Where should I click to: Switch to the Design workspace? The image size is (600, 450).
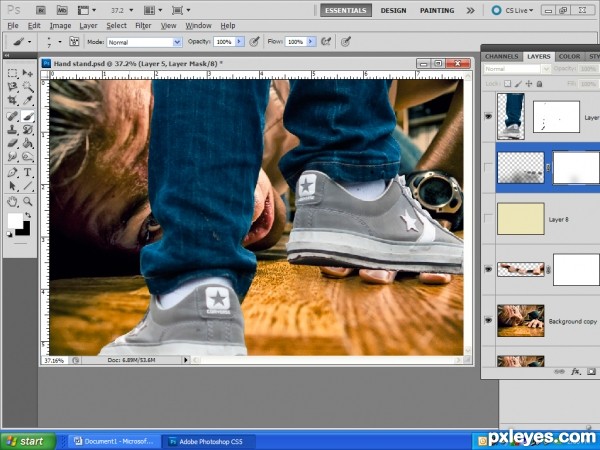coord(393,10)
